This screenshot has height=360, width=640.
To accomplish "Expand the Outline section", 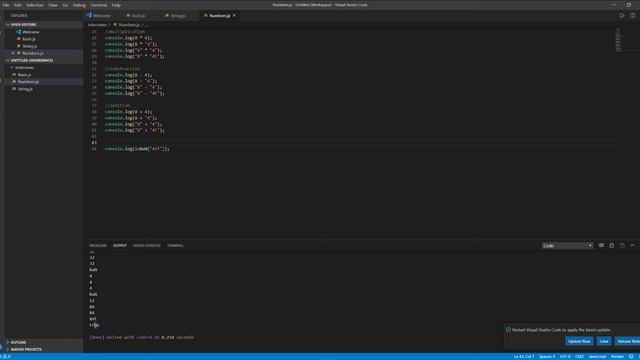I will click(x=18, y=342).
